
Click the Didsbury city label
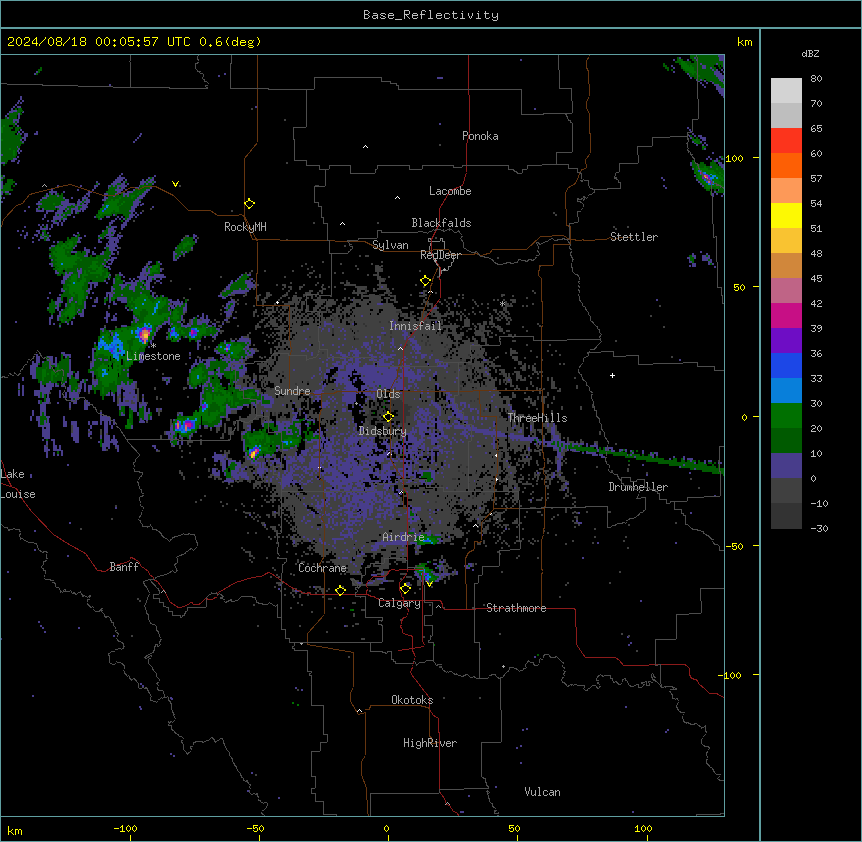click(x=382, y=431)
